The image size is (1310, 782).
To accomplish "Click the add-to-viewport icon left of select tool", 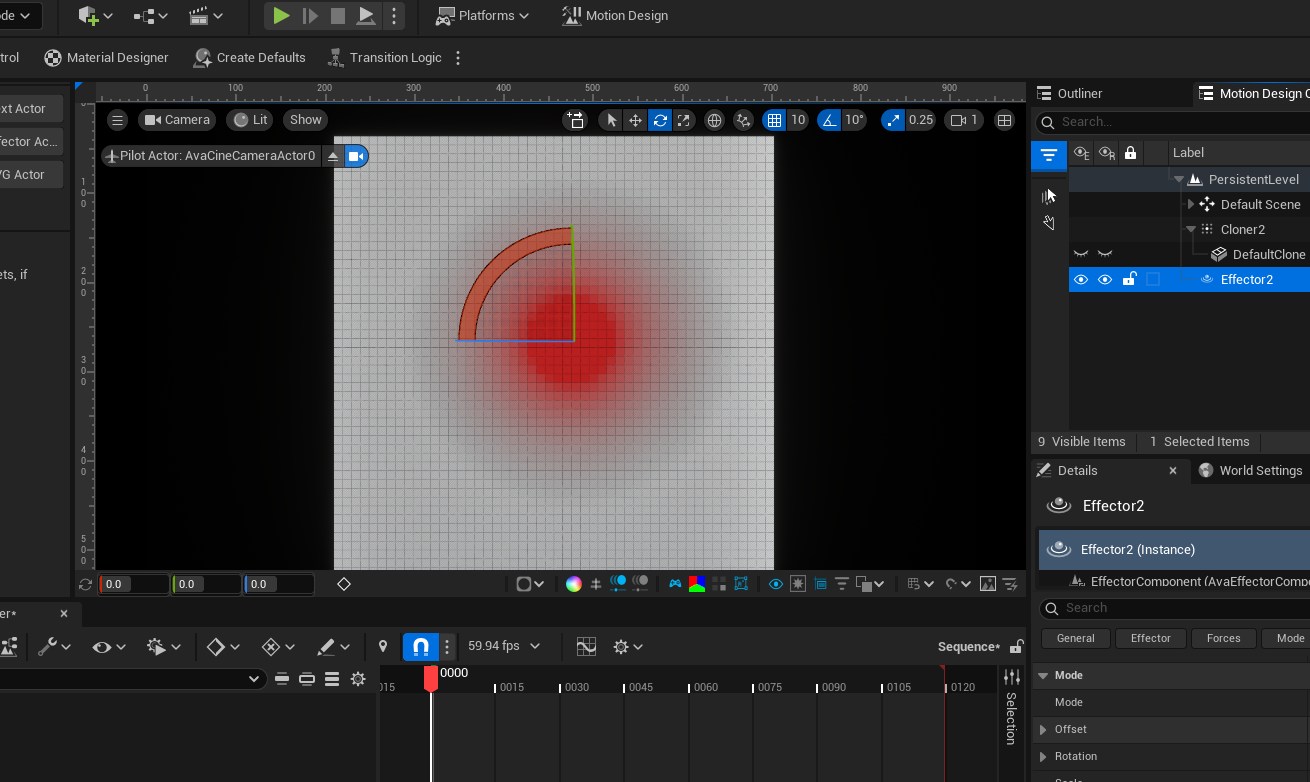I will pyautogui.click(x=575, y=120).
